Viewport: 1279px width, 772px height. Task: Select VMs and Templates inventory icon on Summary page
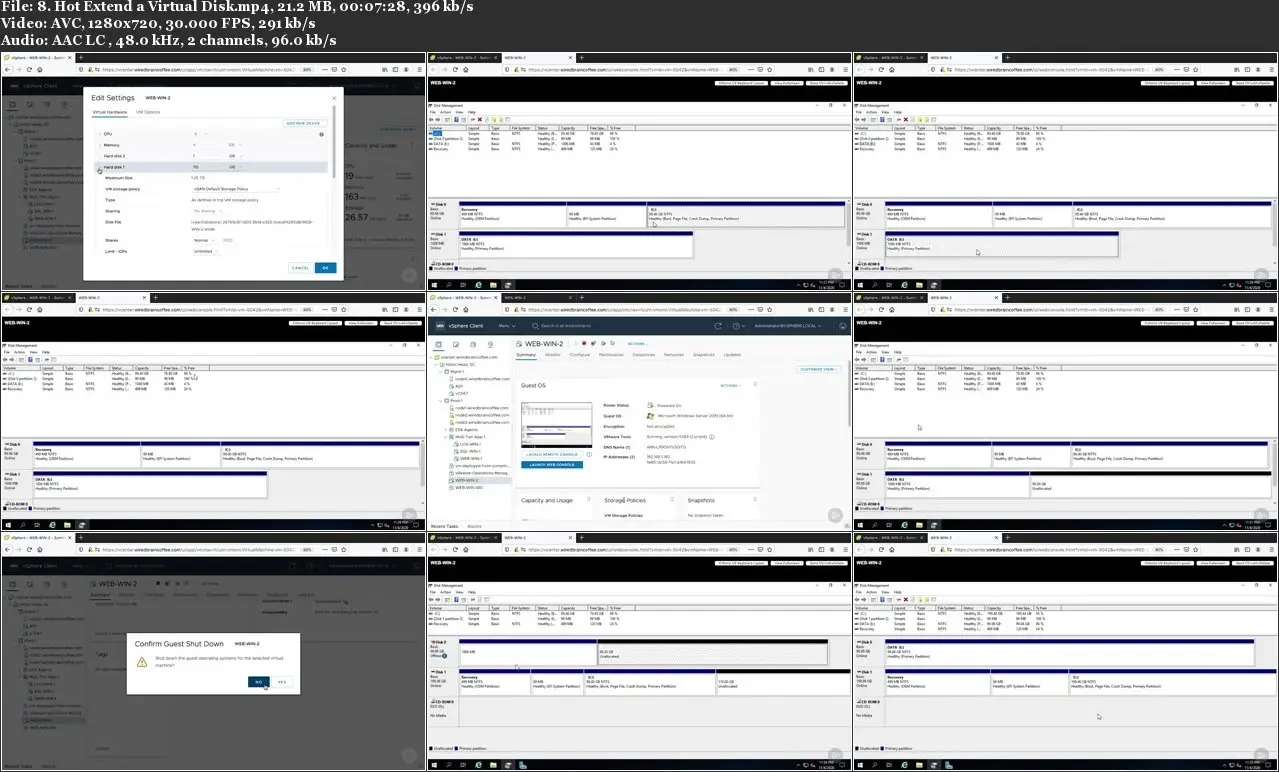(x=456, y=344)
